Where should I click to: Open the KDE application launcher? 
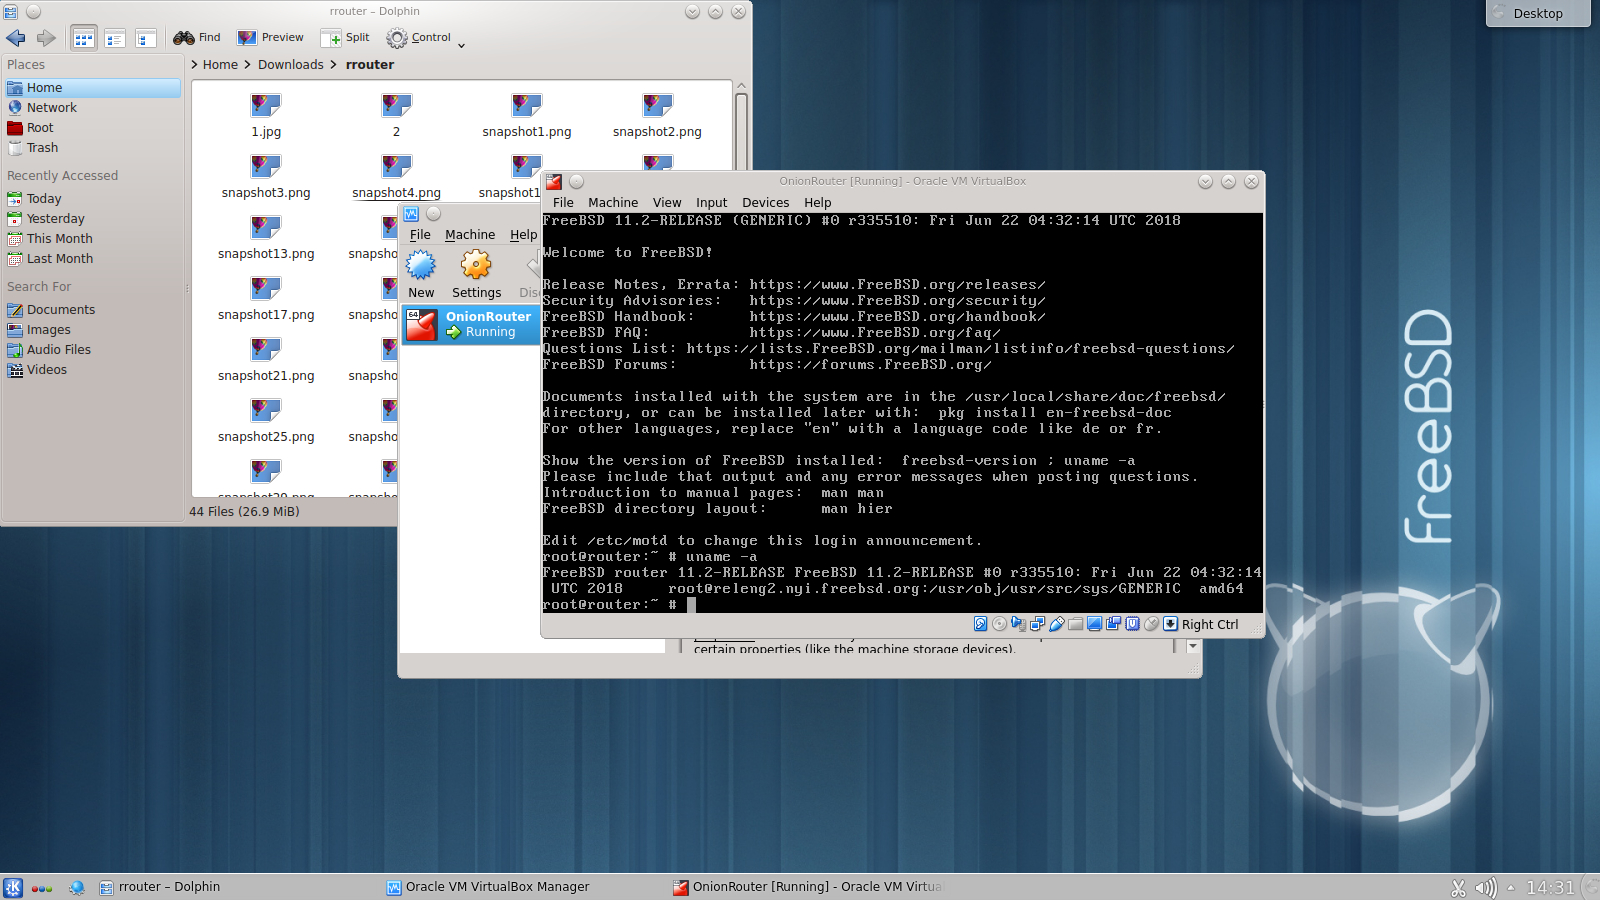coord(13,887)
